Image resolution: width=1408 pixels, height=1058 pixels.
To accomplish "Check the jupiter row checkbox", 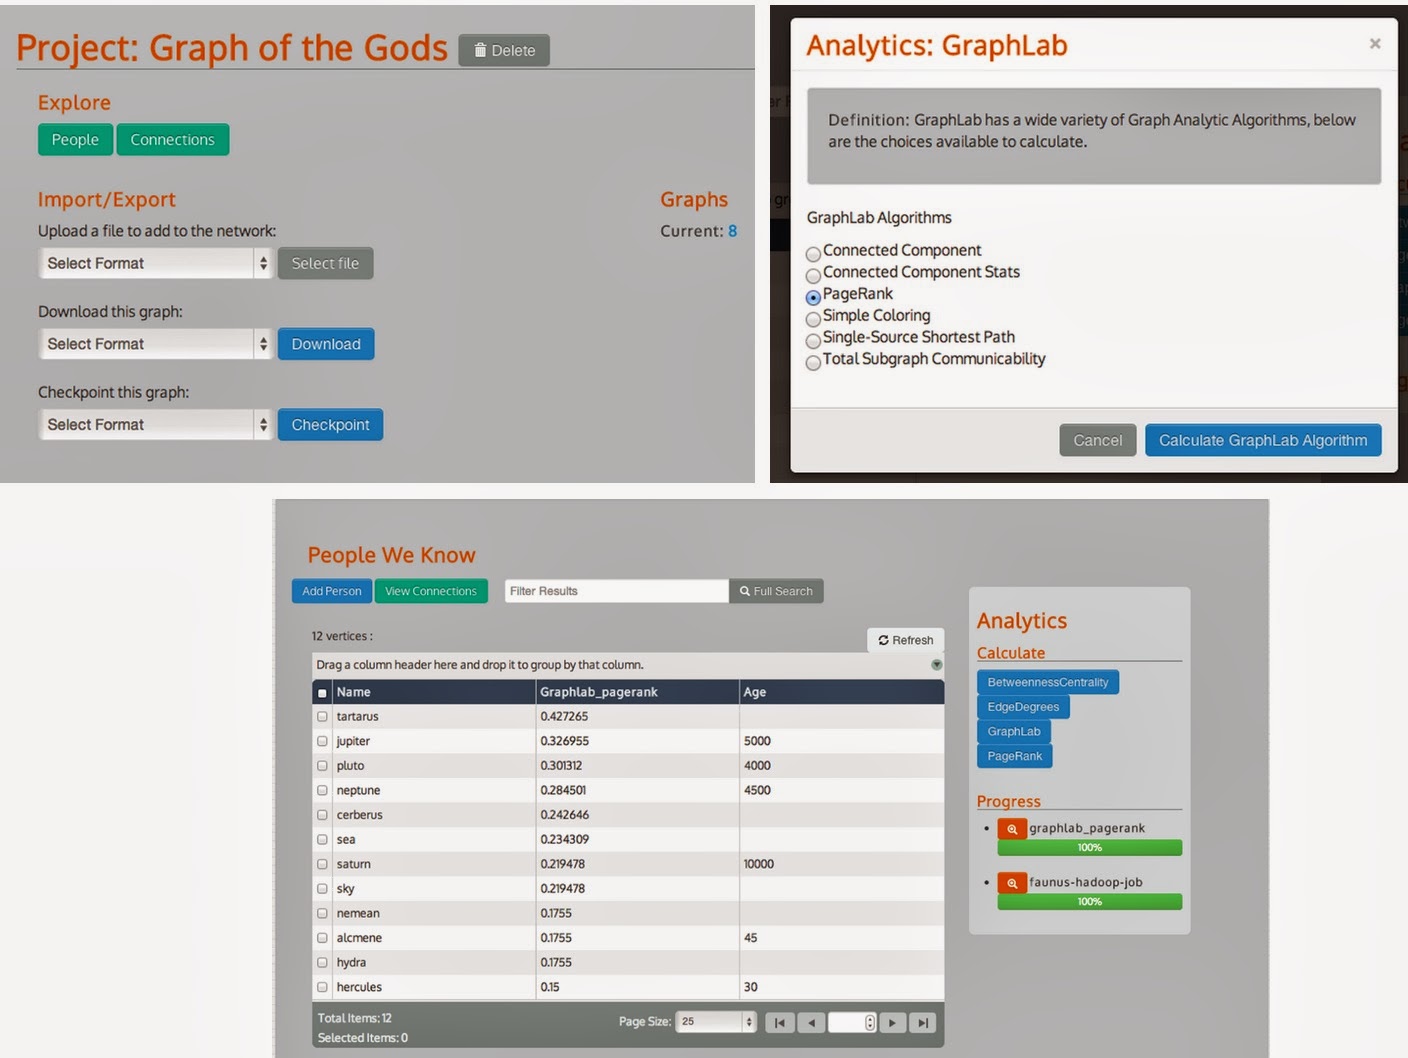I will pyautogui.click(x=322, y=741).
